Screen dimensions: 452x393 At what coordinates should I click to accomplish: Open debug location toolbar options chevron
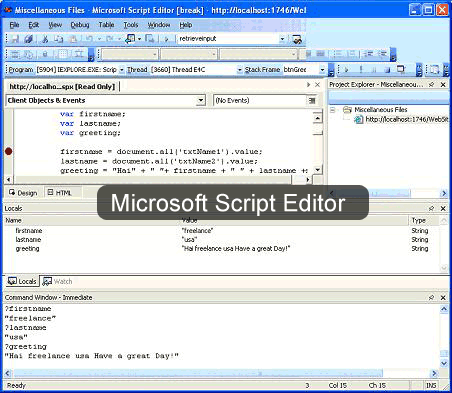(331, 70)
